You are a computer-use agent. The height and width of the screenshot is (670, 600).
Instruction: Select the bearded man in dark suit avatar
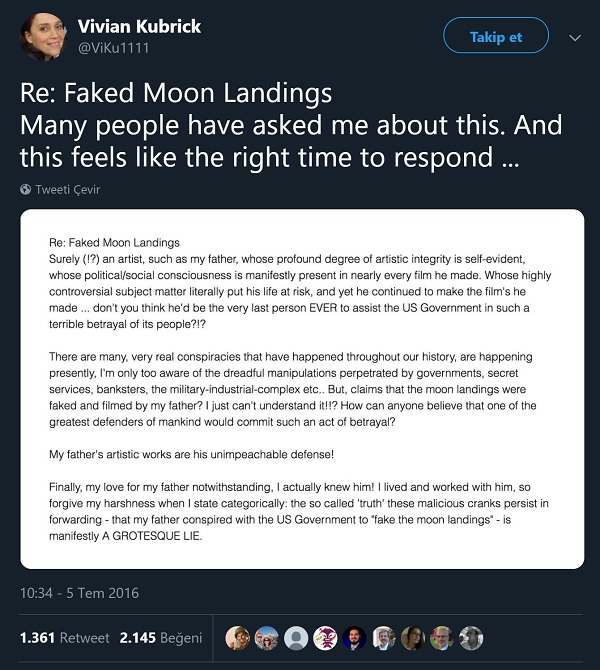point(354,637)
